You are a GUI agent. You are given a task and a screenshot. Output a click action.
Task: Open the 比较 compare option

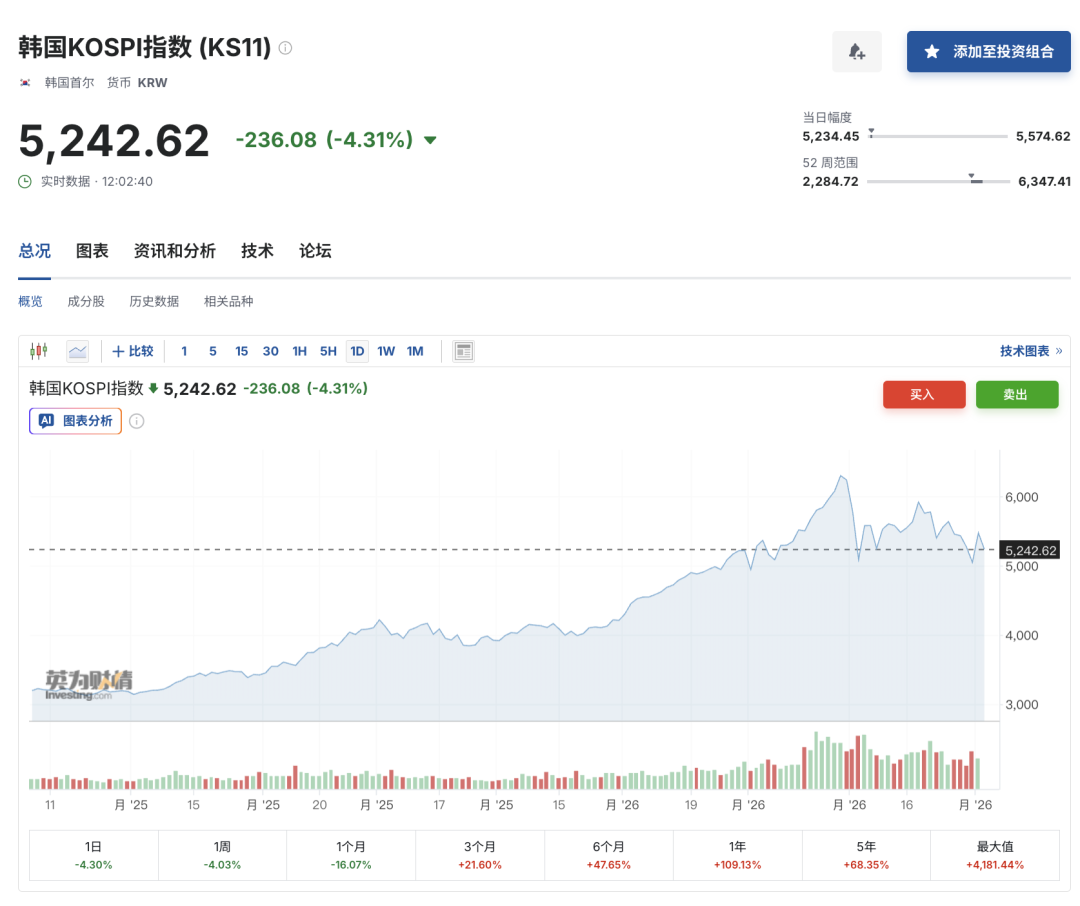[x=133, y=351]
